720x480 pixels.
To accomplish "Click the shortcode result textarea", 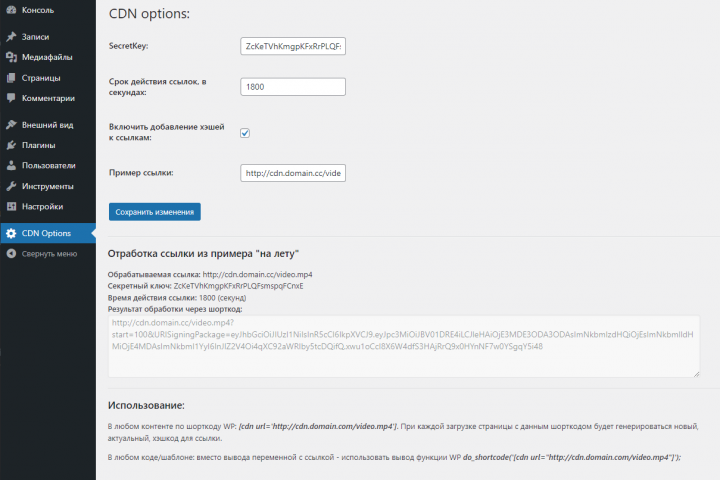I will point(403,345).
